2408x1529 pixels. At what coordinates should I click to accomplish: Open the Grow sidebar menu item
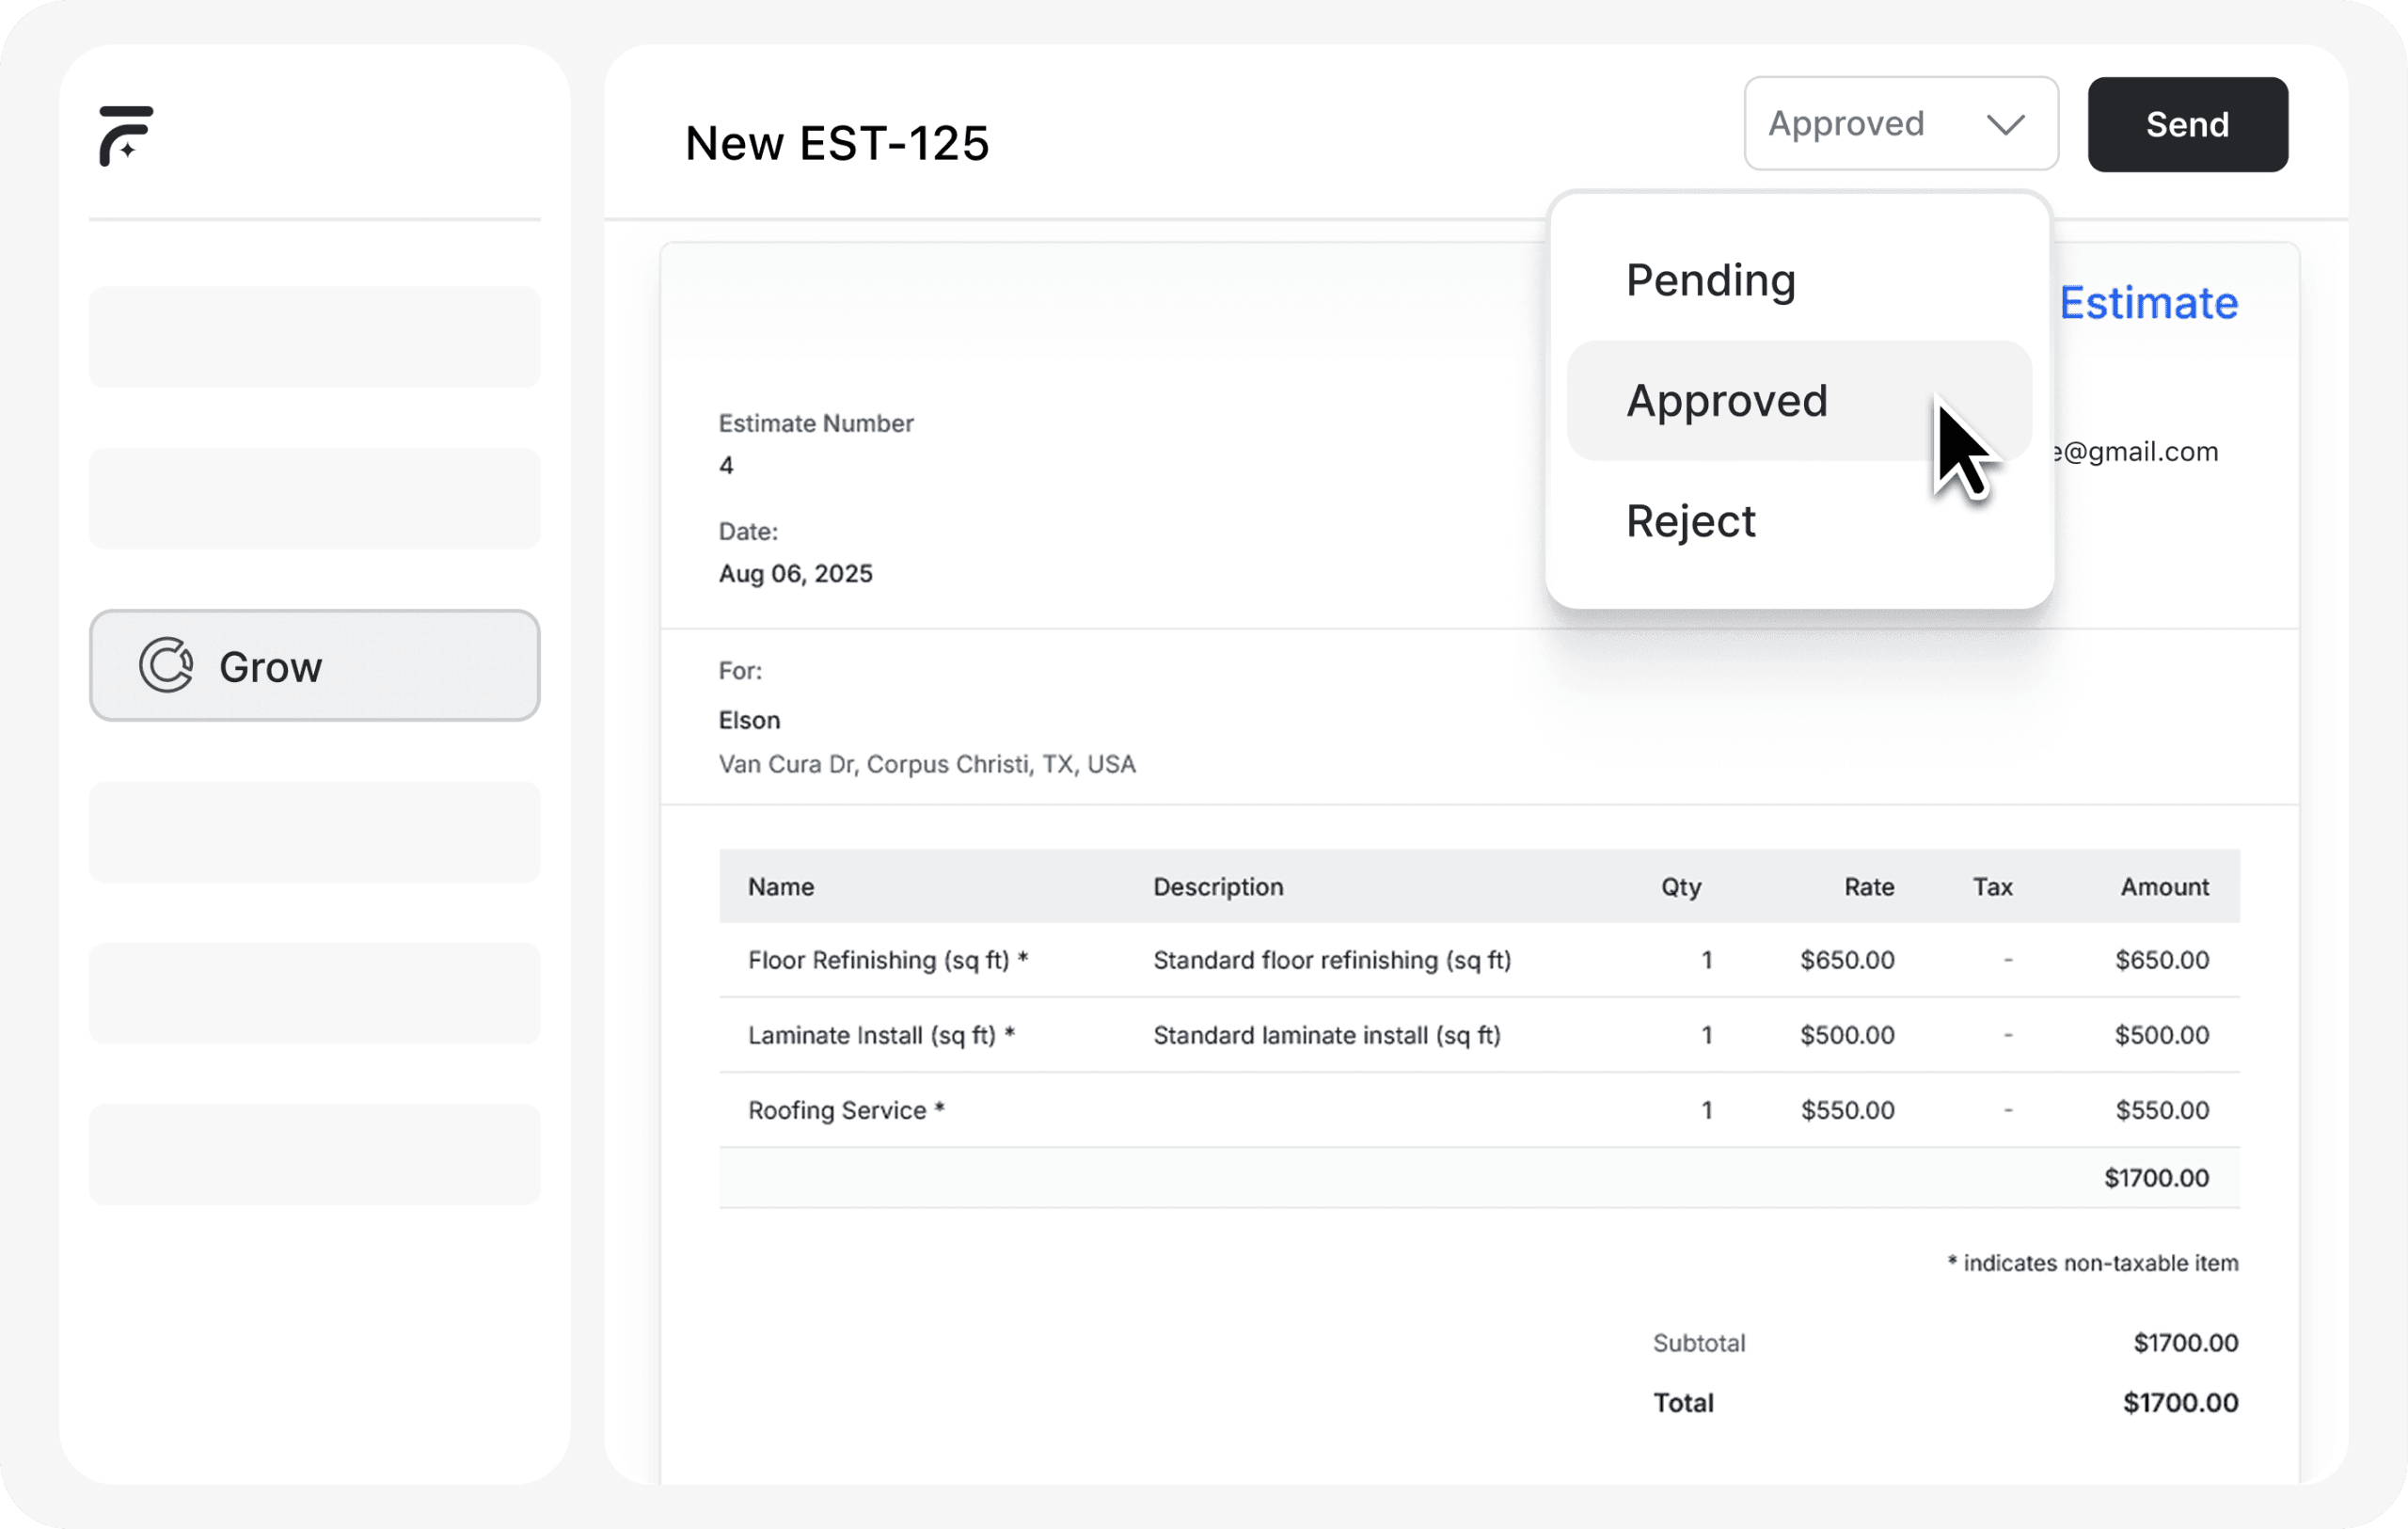pos(314,666)
